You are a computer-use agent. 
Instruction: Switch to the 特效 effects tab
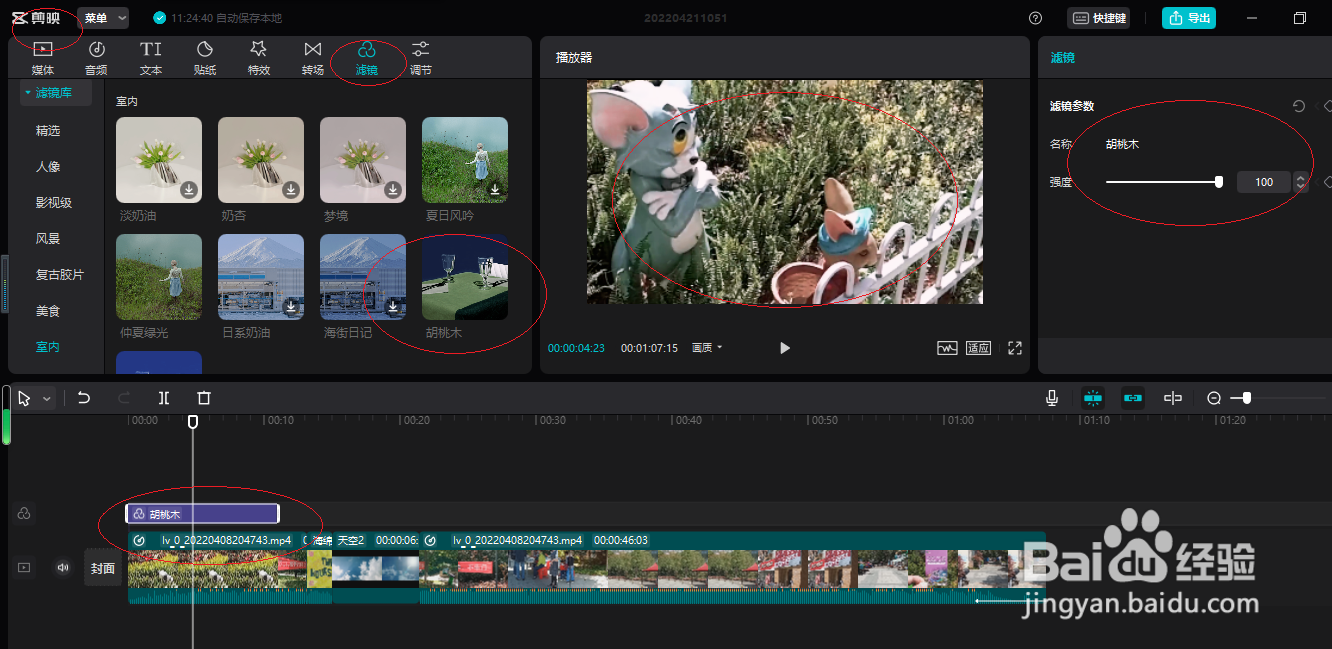click(259, 58)
